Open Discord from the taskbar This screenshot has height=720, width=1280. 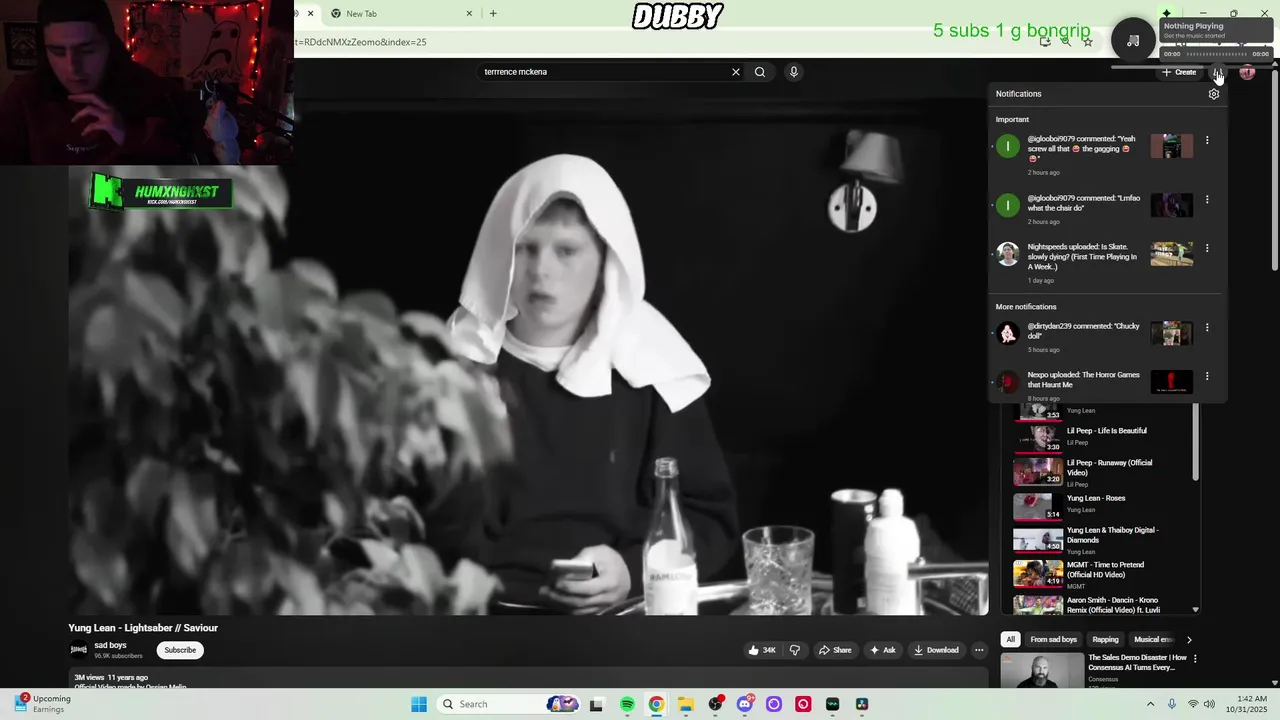[745, 704]
